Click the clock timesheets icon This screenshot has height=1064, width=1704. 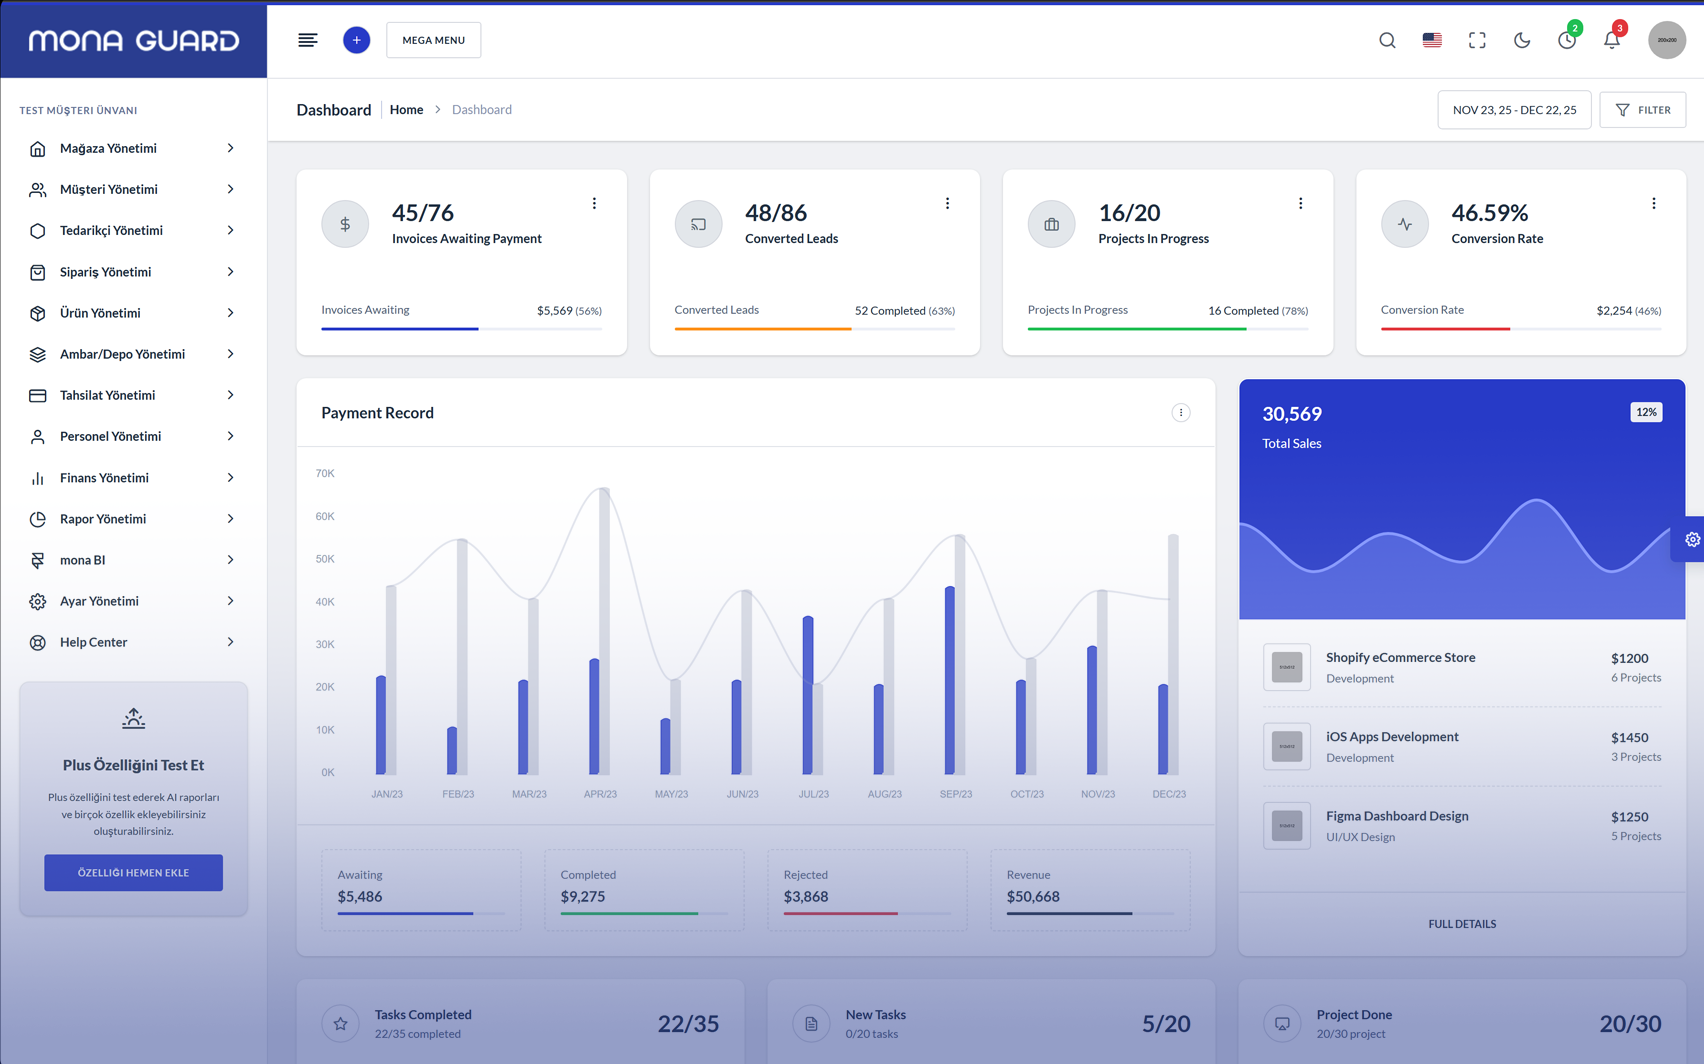[x=1566, y=40]
